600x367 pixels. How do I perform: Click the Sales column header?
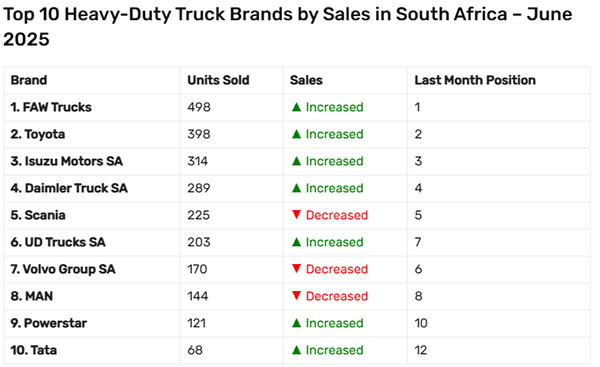click(306, 80)
